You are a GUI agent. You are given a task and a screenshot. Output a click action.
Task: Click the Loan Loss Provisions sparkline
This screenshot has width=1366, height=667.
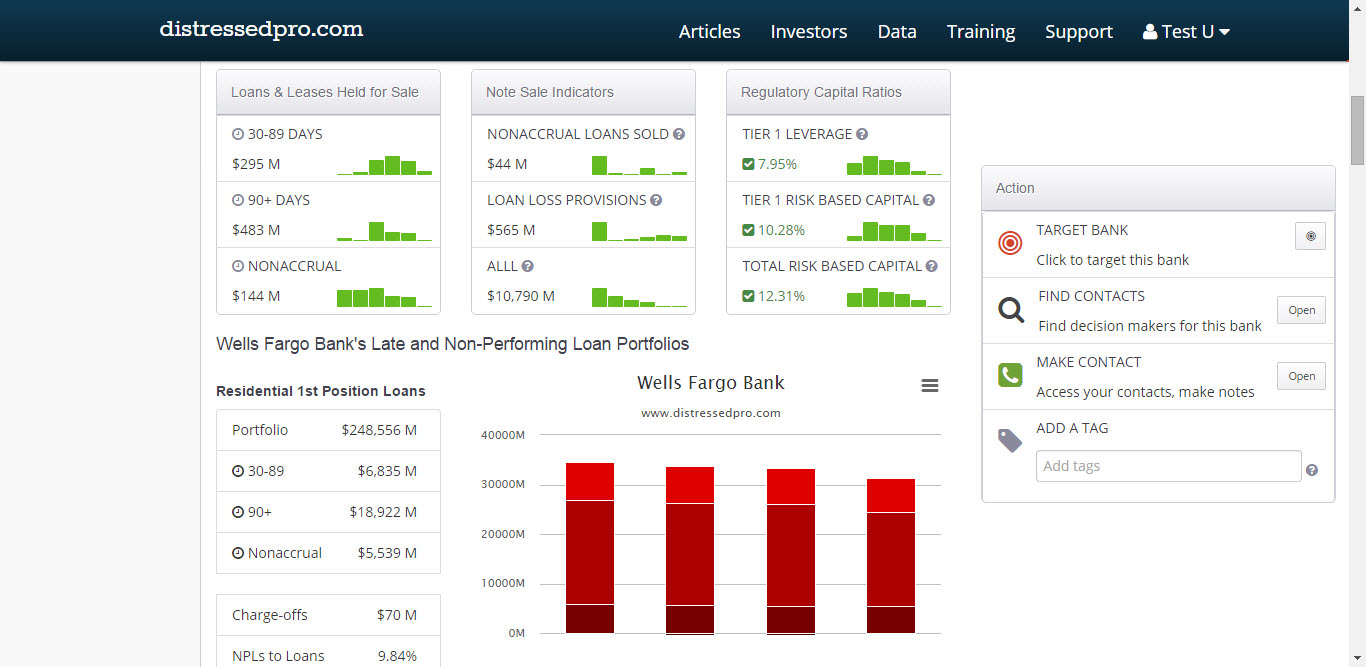[640, 231]
